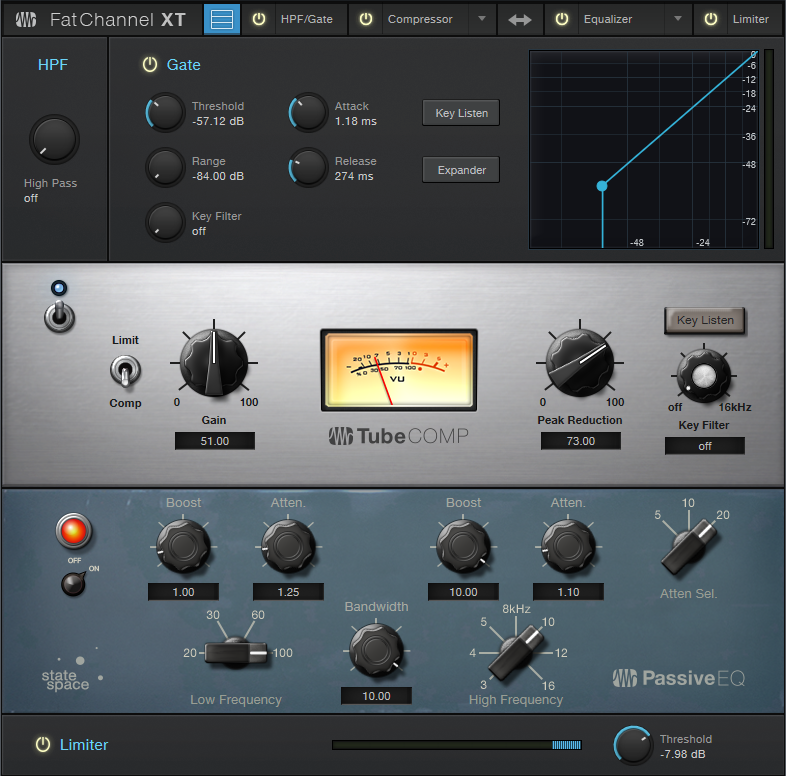The image size is (786, 776).
Task: Click the Expander button
Action: tap(461, 170)
